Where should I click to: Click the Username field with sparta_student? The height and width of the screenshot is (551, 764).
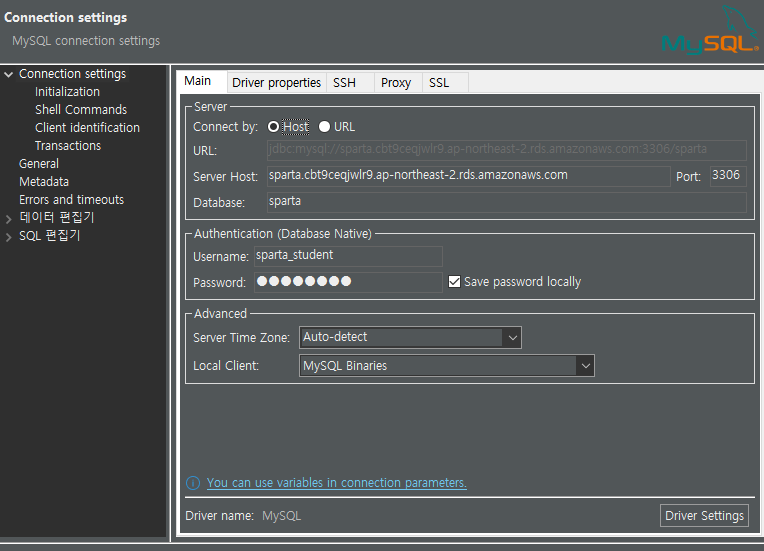coord(348,256)
